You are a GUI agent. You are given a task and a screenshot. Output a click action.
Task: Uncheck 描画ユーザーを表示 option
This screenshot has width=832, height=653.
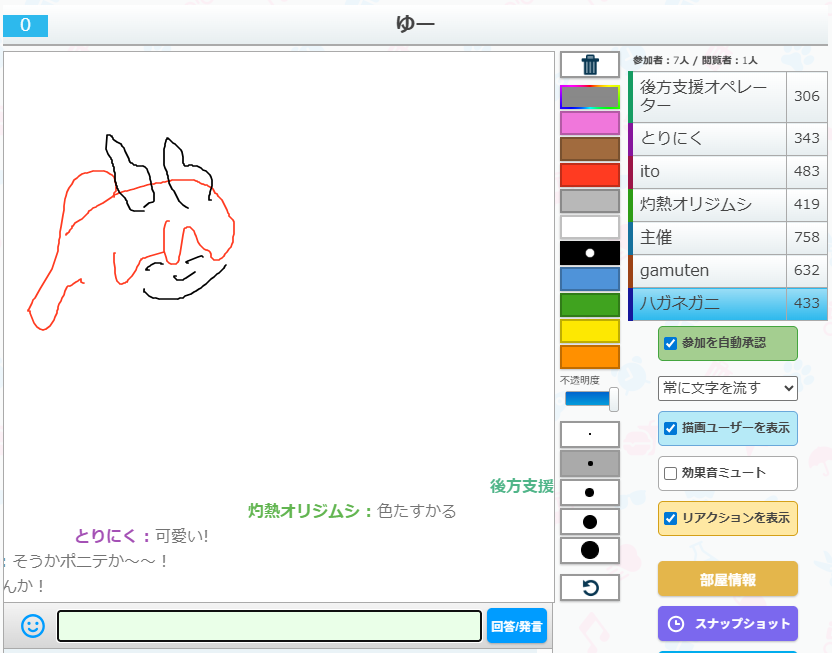click(x=671, y=429)
